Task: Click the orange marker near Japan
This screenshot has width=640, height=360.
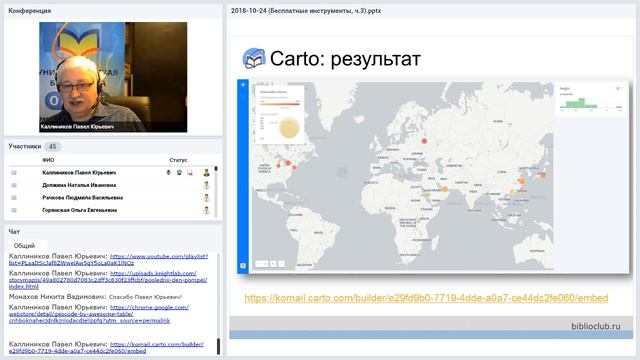Action: point(543,175)
